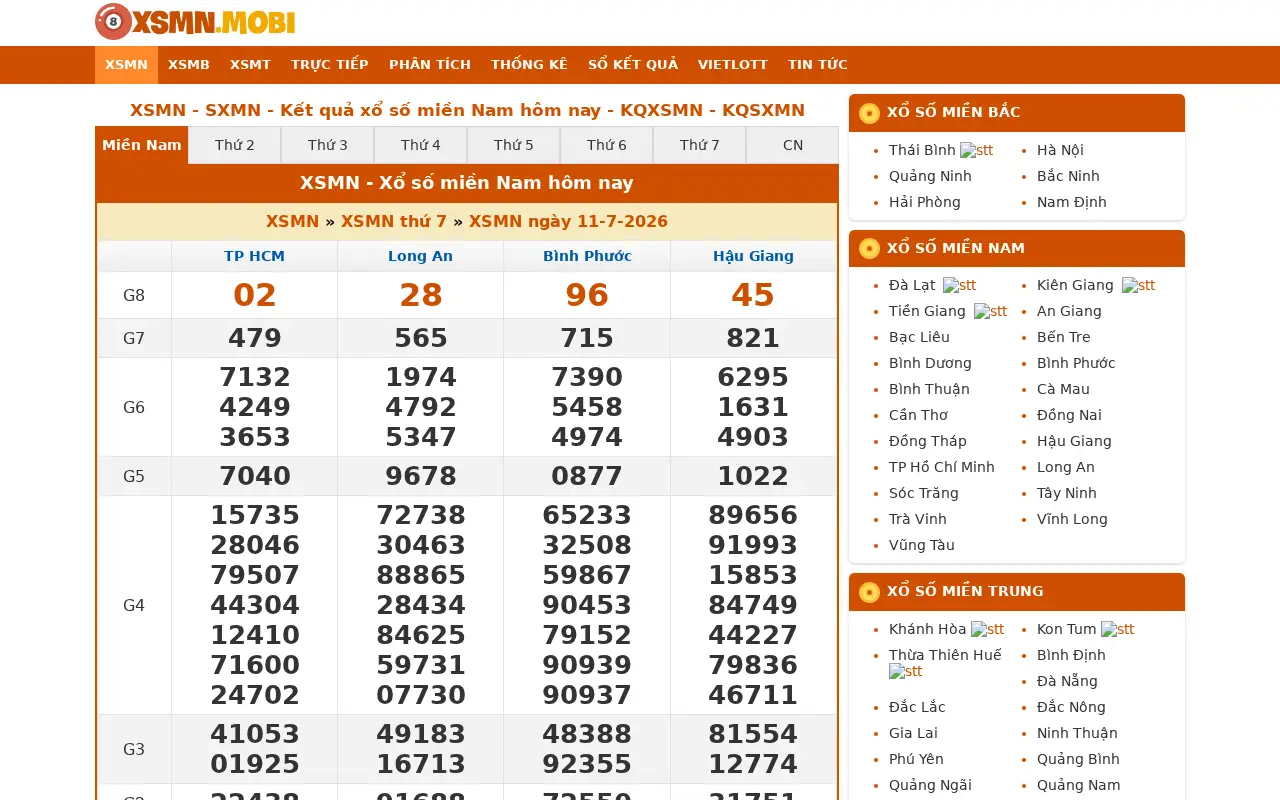
Task: Open the PHÂN TÍCH menu item
Action: tap(430, 65)
